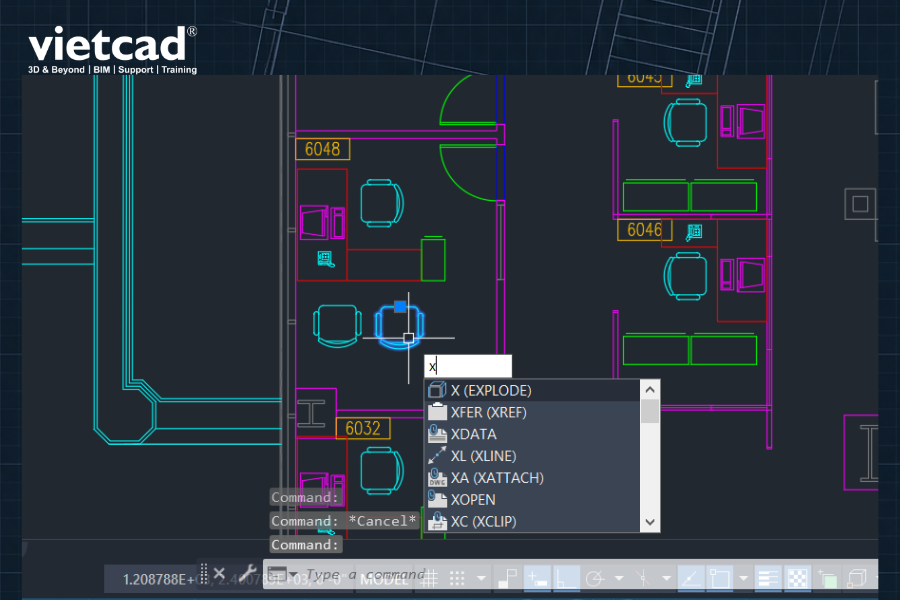Toggle Dynamic Input status bar button

(537, 578)
